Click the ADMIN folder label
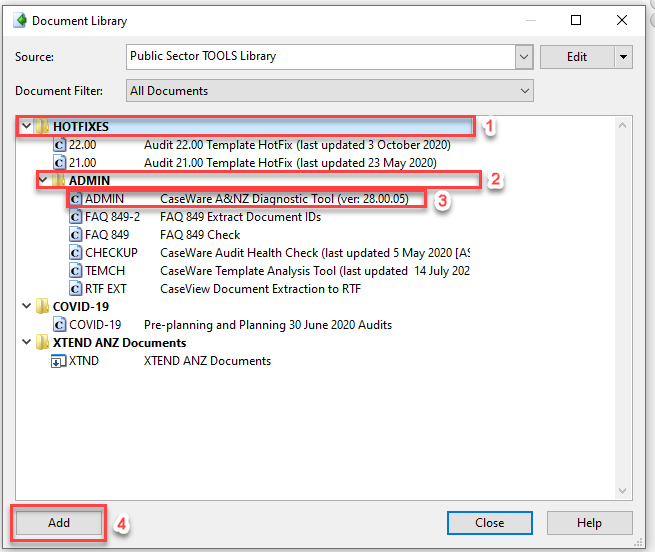655x552 pixels. tap(89, 180)
